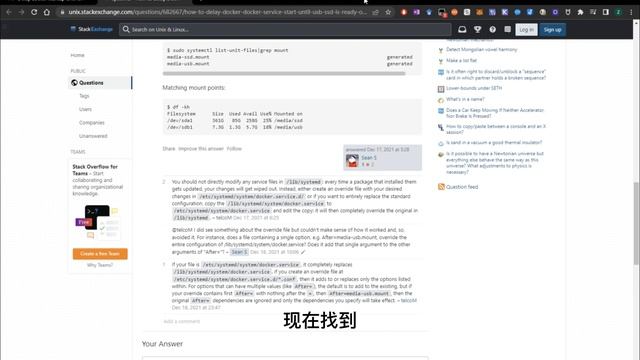This screenshot has height=360, width=640.
Task: Click the Questions globe icon in sidebar
Action: [74, 82]
